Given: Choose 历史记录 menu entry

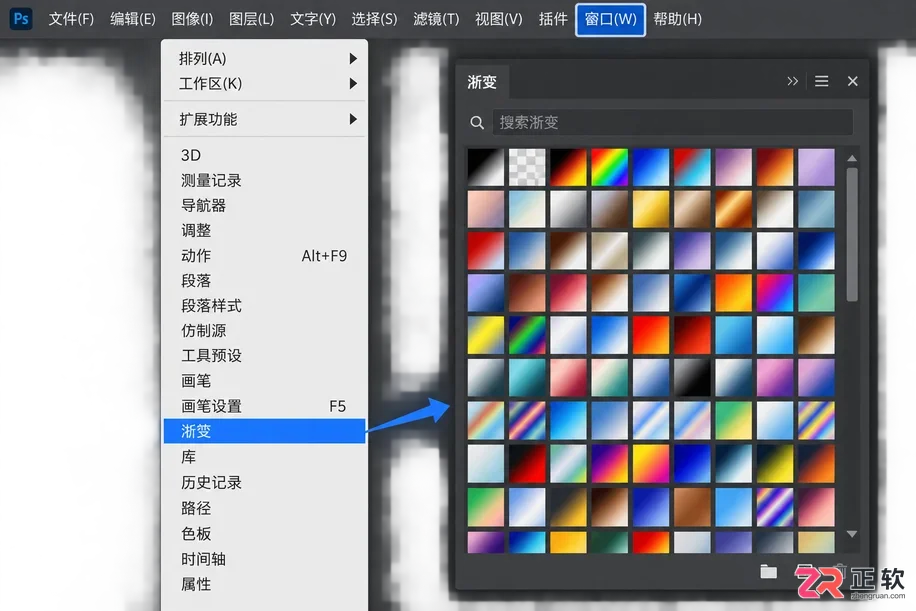Looking at the screenshot, I should click(x=265, y=482).
